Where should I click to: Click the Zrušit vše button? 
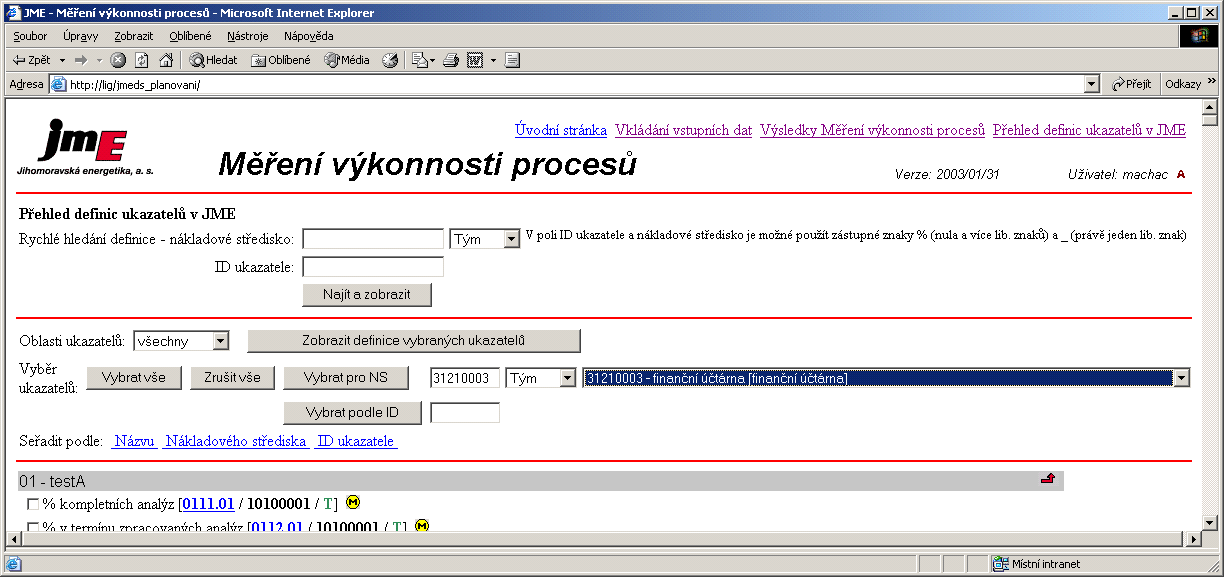pyautogui.click(x=232, y=378)
